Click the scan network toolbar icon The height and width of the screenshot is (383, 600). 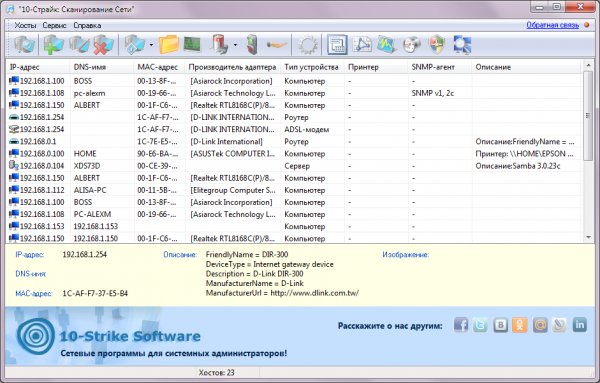point(24,45)
